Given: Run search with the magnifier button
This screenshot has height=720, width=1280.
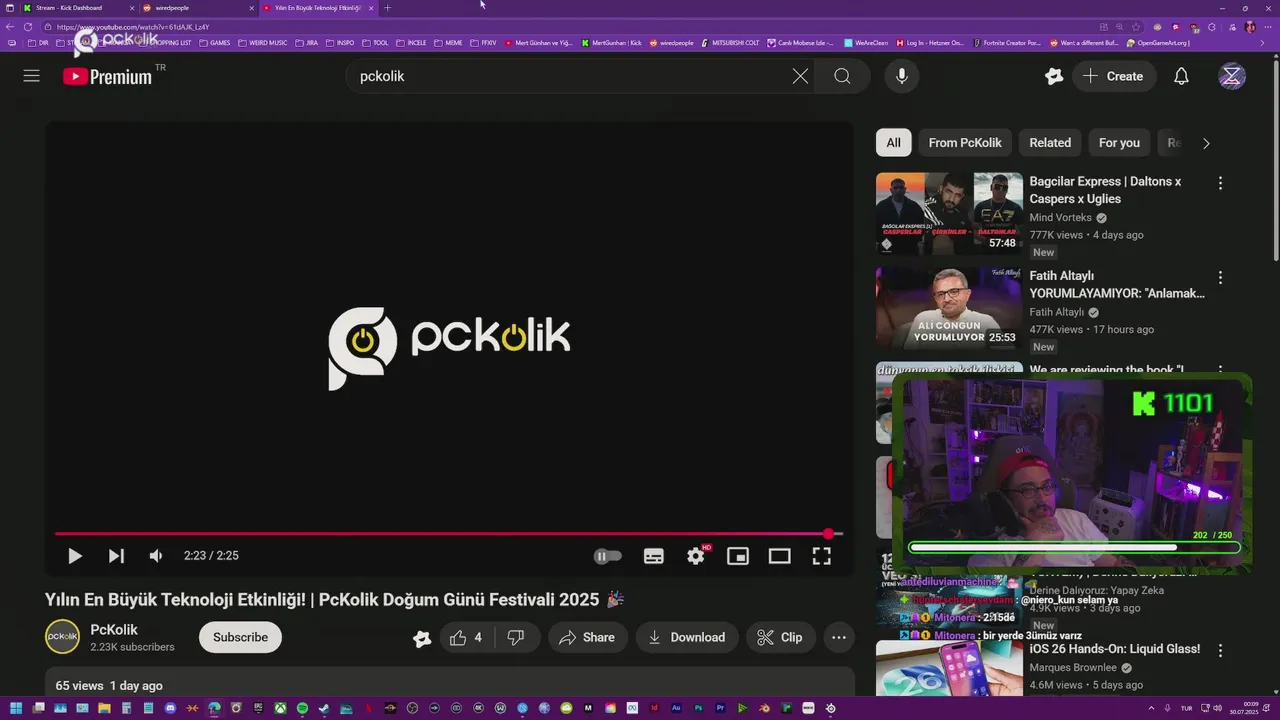Looking at the screenshot, I should (842, 76).
